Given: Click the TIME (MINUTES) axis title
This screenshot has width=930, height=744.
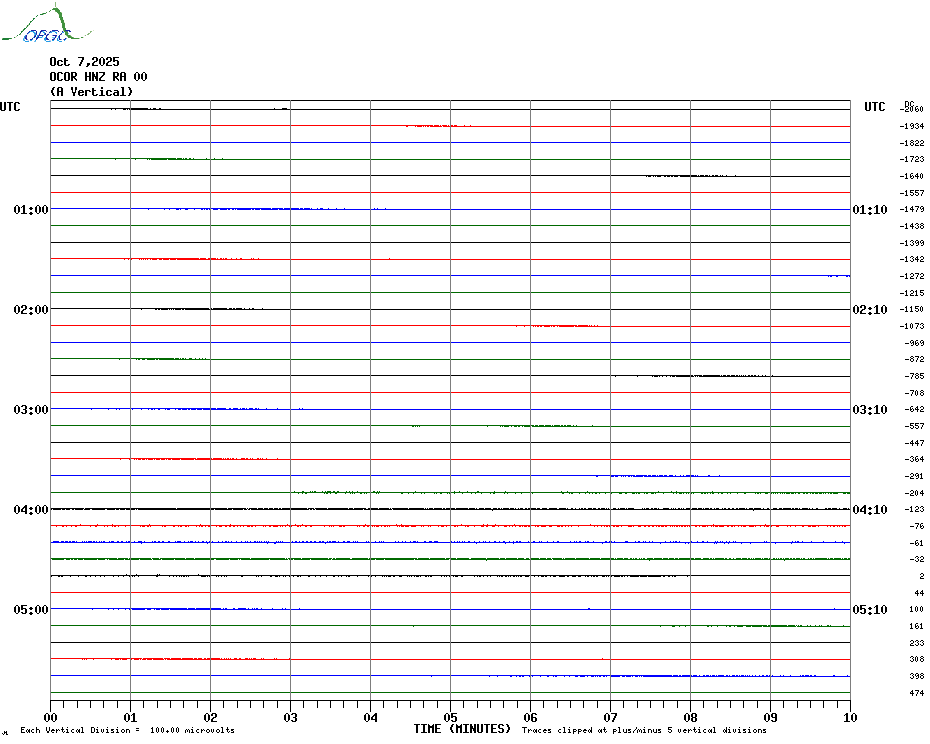Looking at the screenshot, I should (x=462, y=729).
